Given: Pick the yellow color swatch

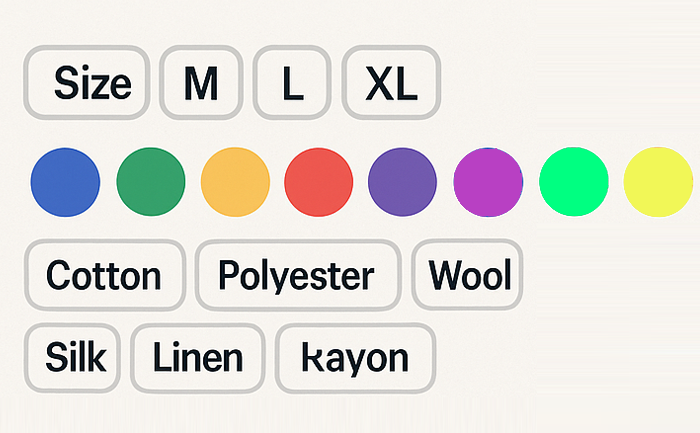Looking at the screenshot, I should tap(658, 182).
